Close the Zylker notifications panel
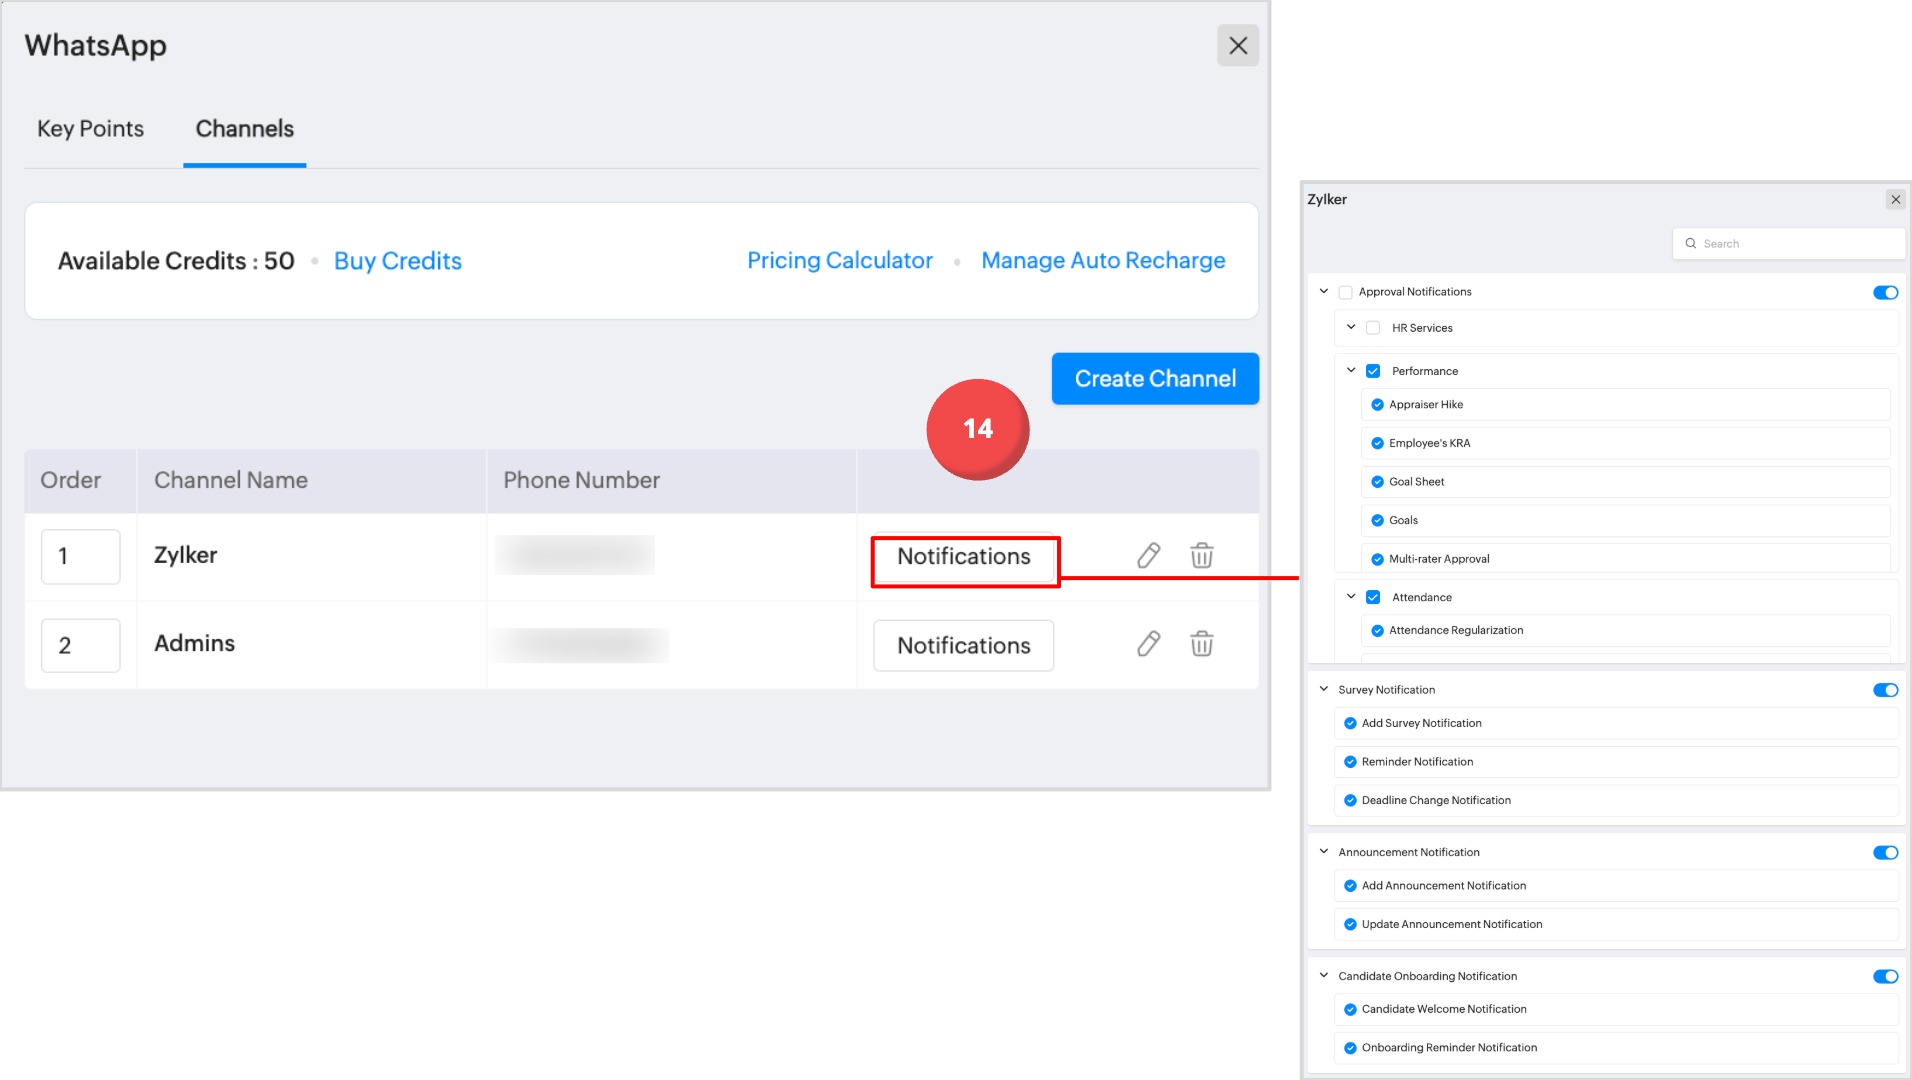1912x1080 pixels. [x=1895, y=200]
